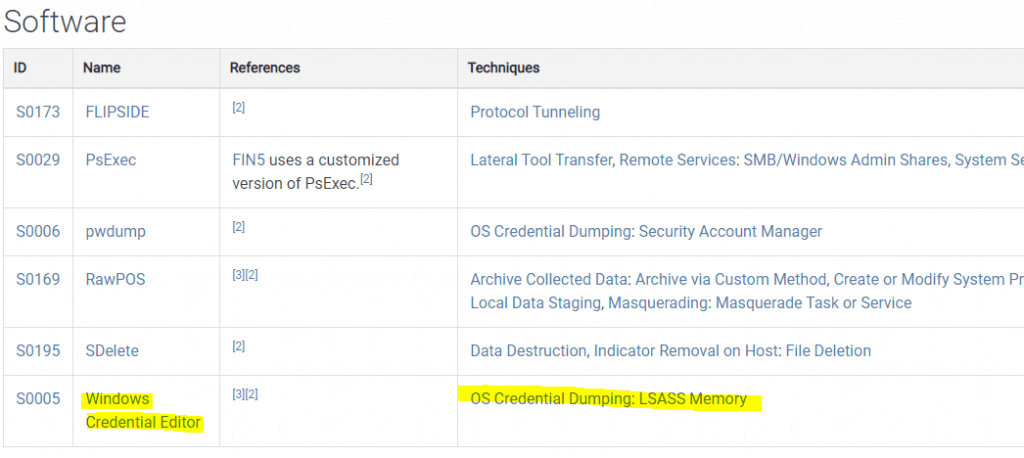Screen dimensions: 1024x458
Task: Open Lateral Tool Transfer technique
Action: tap(541, 160)
